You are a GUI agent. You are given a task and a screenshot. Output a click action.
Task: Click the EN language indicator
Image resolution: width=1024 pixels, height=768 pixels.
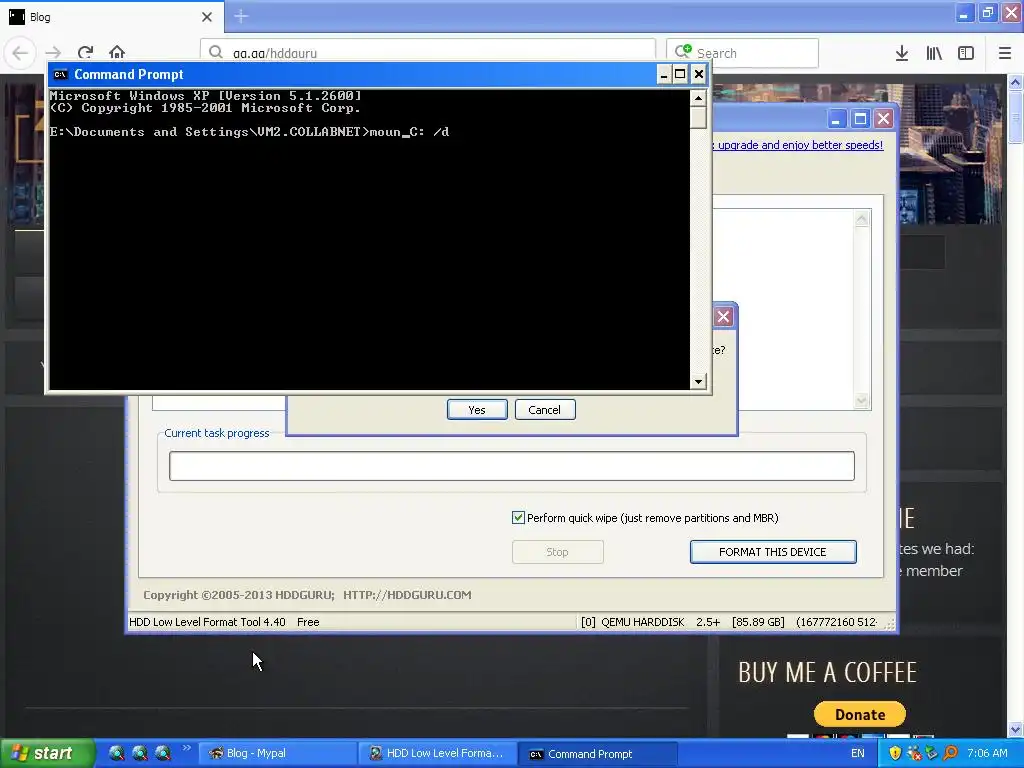click(x=857, y=753)
